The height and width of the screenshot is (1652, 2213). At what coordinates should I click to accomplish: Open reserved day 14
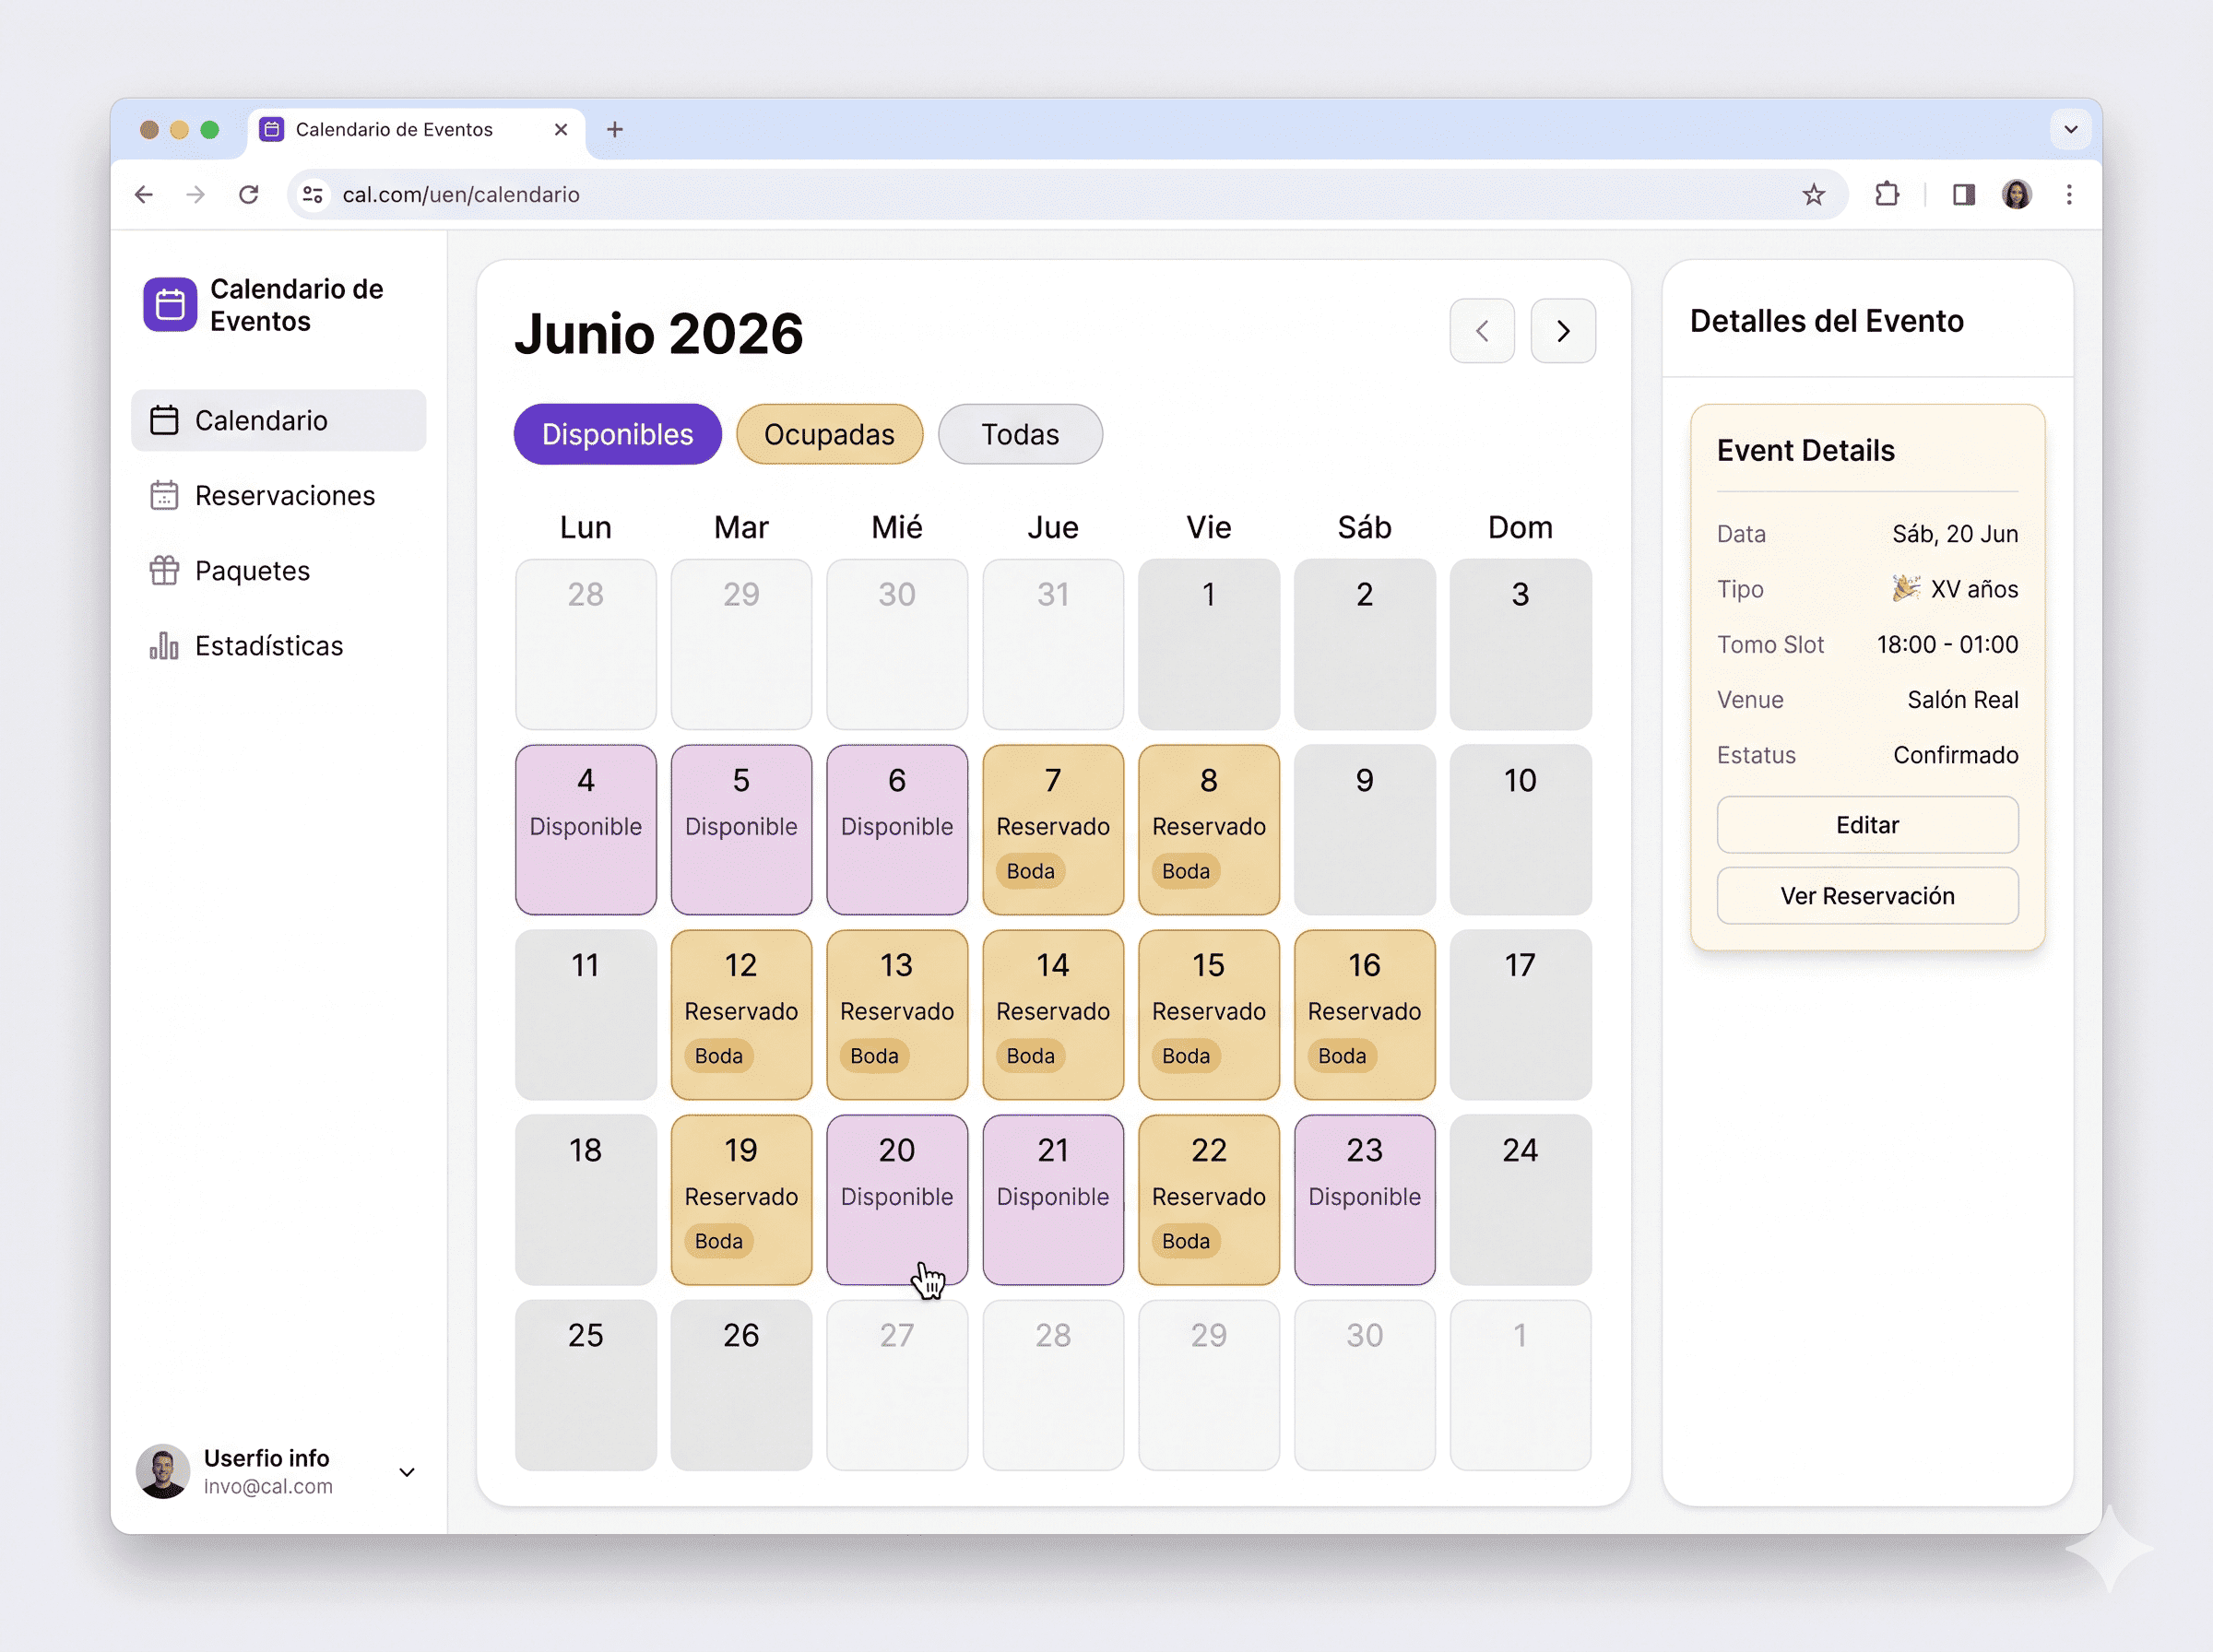click(1053, 1014)
